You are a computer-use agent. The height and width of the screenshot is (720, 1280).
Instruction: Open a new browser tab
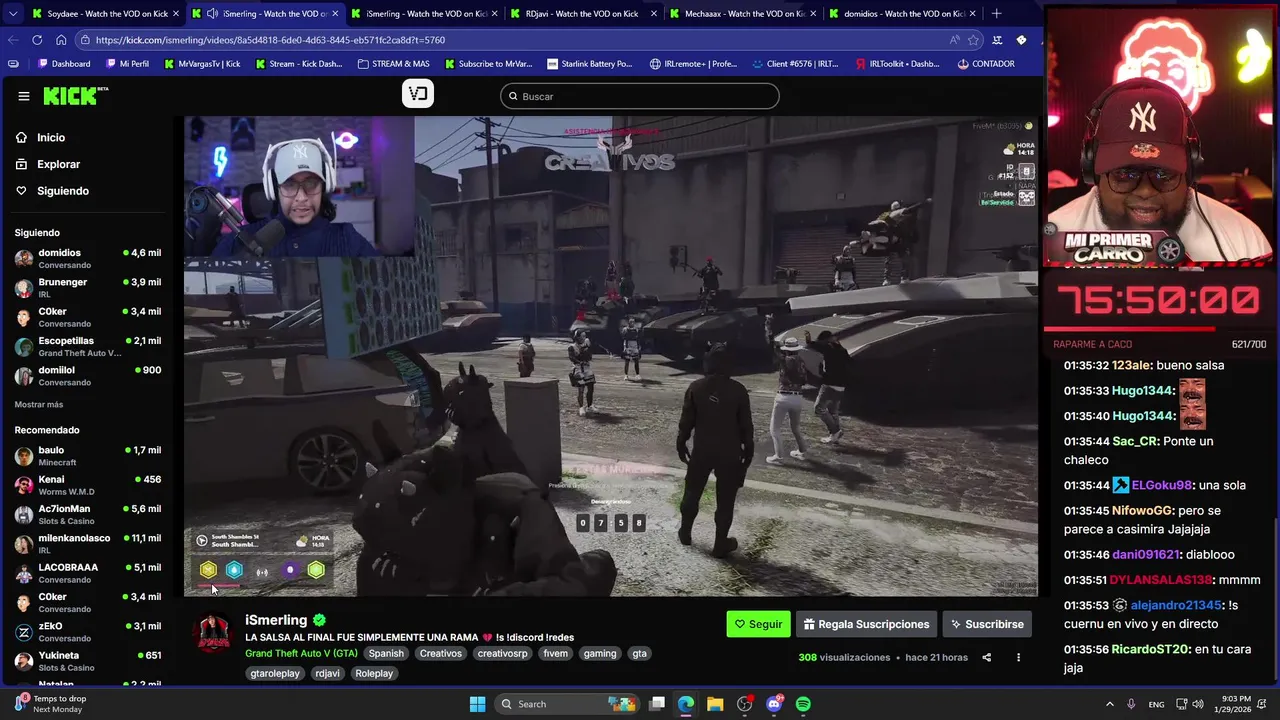click(996, 14)
